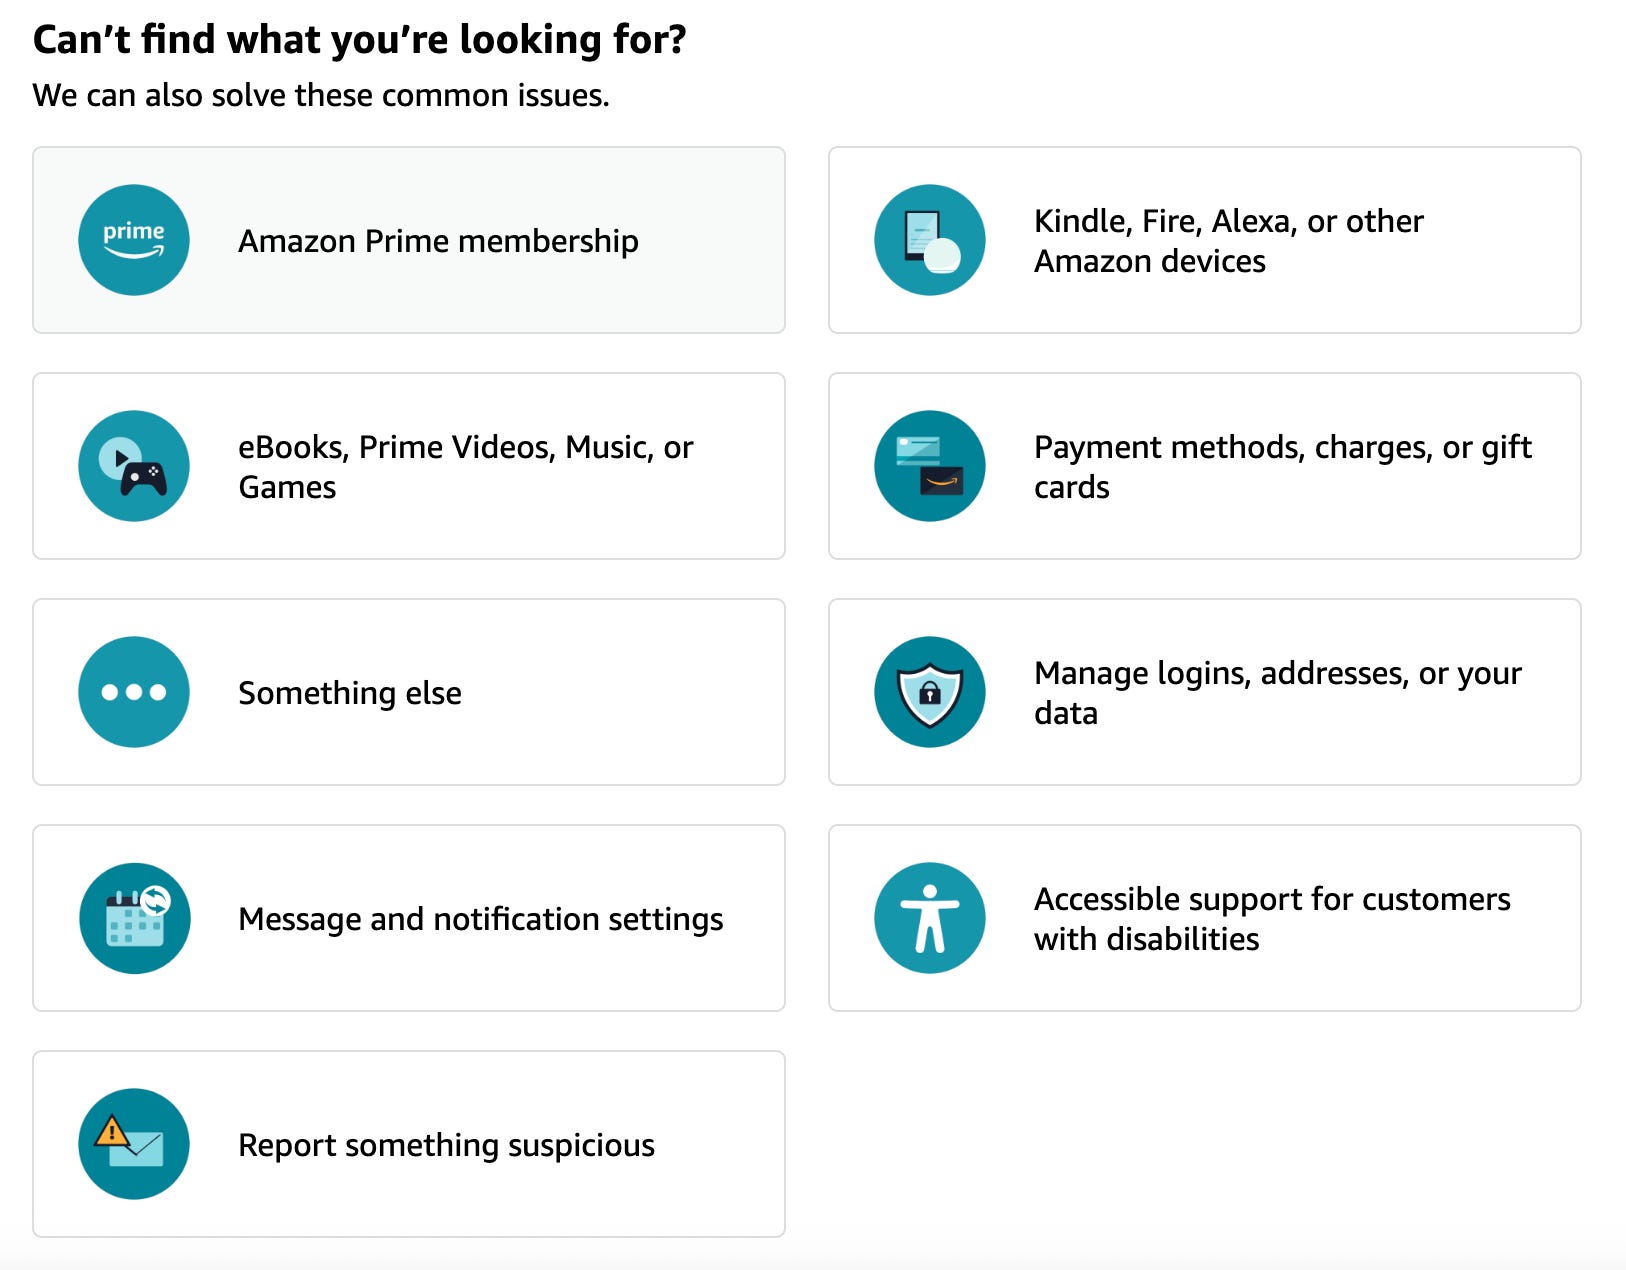The width and height of the screenshot is (1626, 1270).
Task: Click the prime logo circle icon
Action: [x=134, y=240]
